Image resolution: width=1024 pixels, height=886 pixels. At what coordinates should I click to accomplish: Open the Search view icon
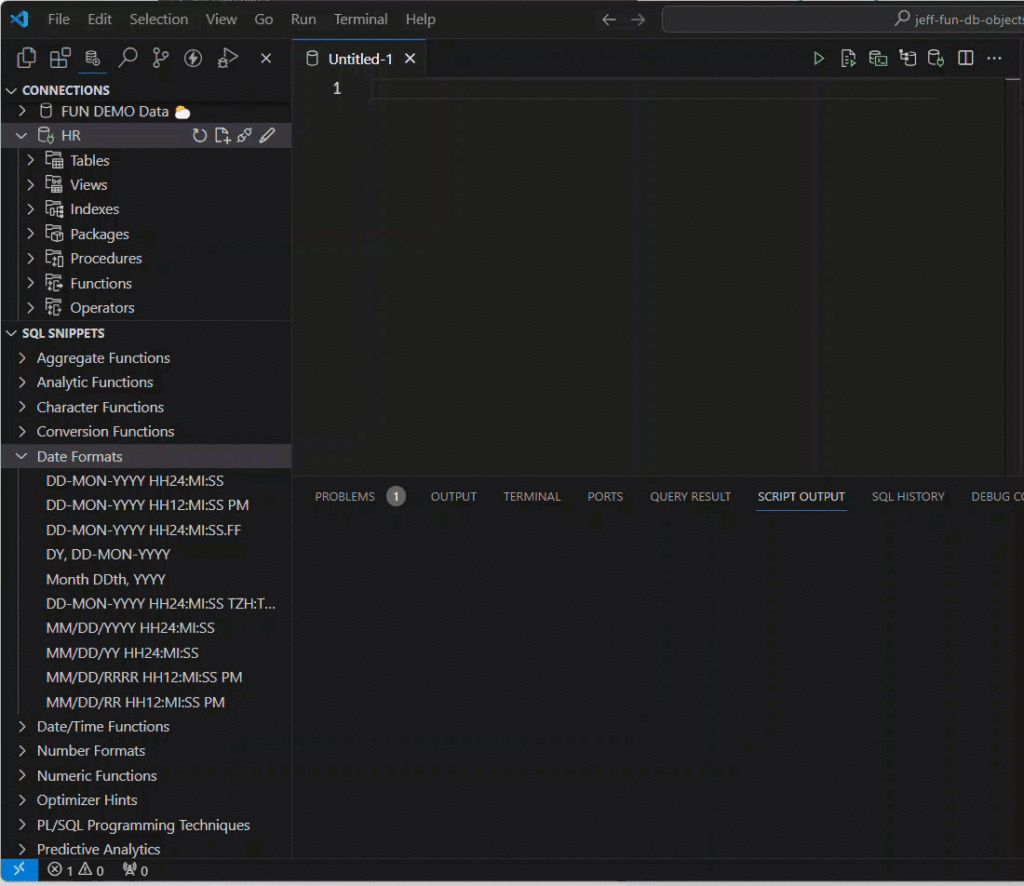pos(127,58)
